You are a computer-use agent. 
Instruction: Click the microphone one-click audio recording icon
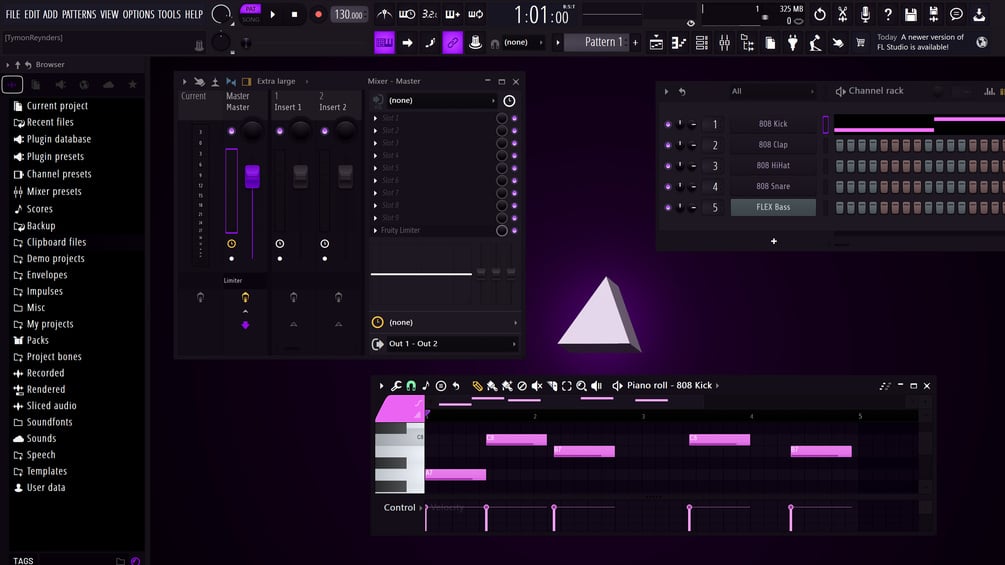coord(865,14)
